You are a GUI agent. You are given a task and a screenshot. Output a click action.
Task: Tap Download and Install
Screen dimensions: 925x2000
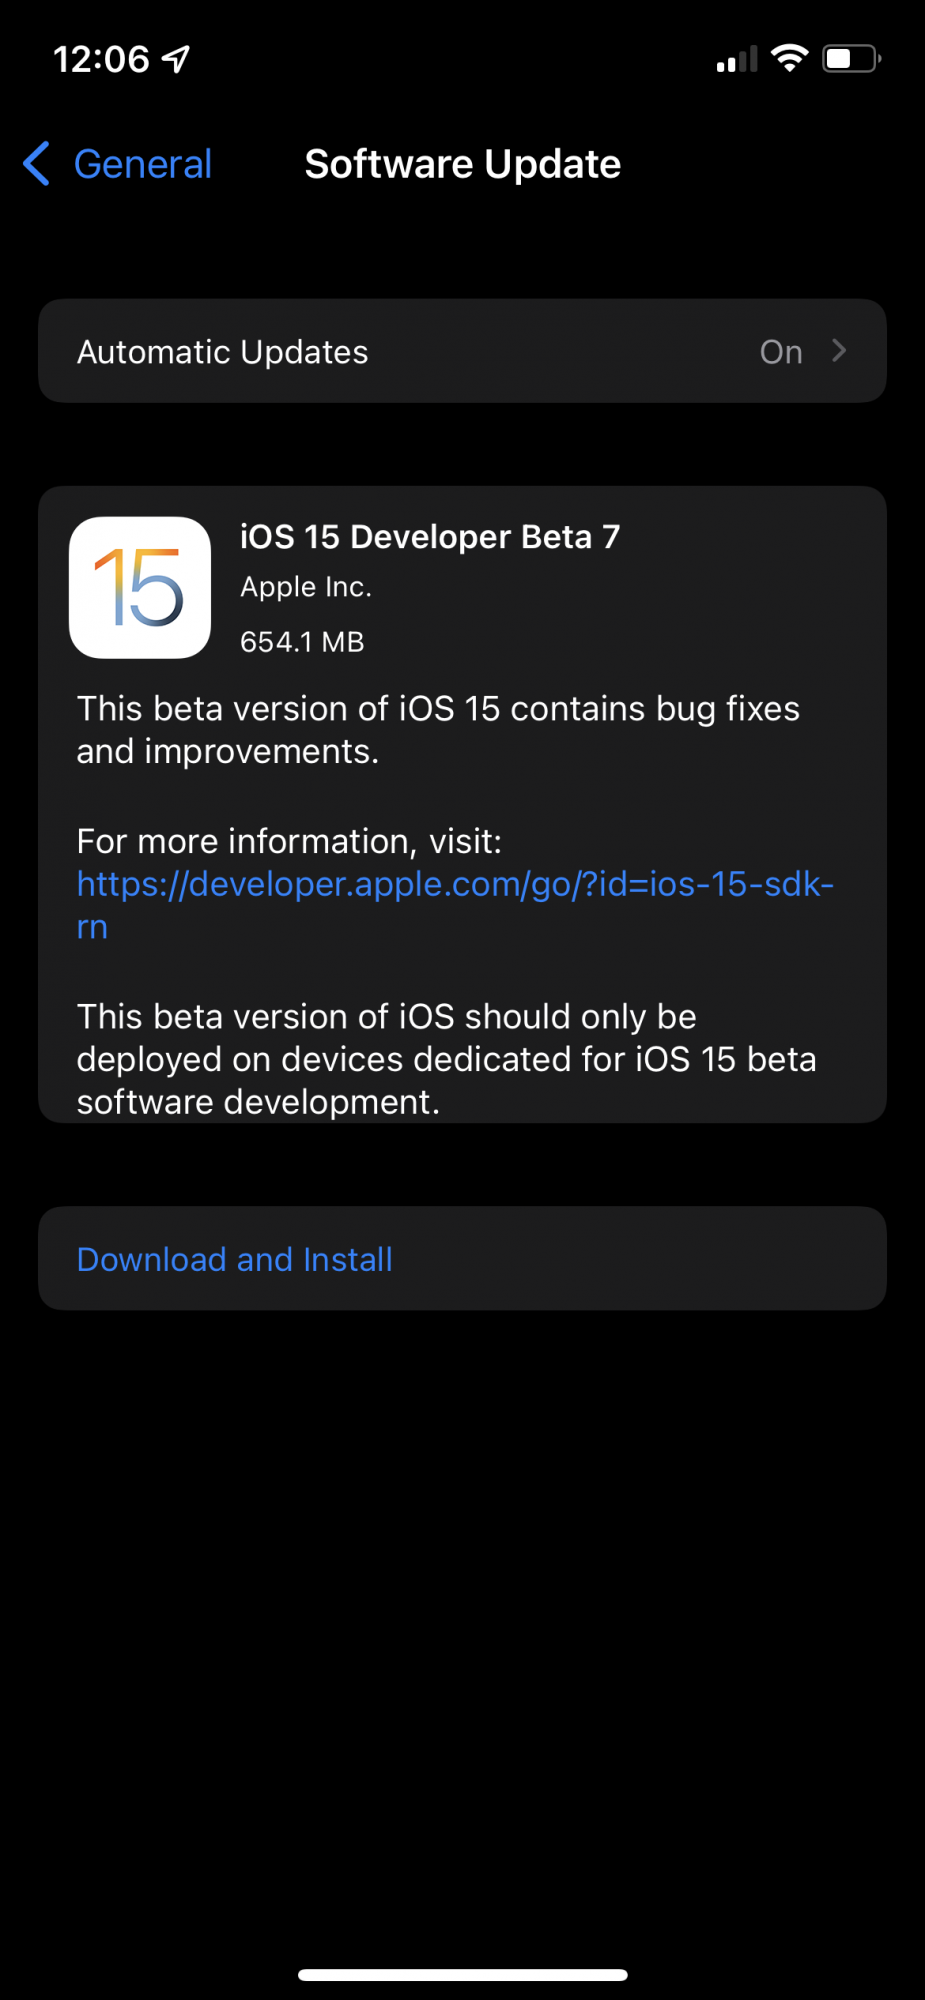click(x=235, y=1259)
